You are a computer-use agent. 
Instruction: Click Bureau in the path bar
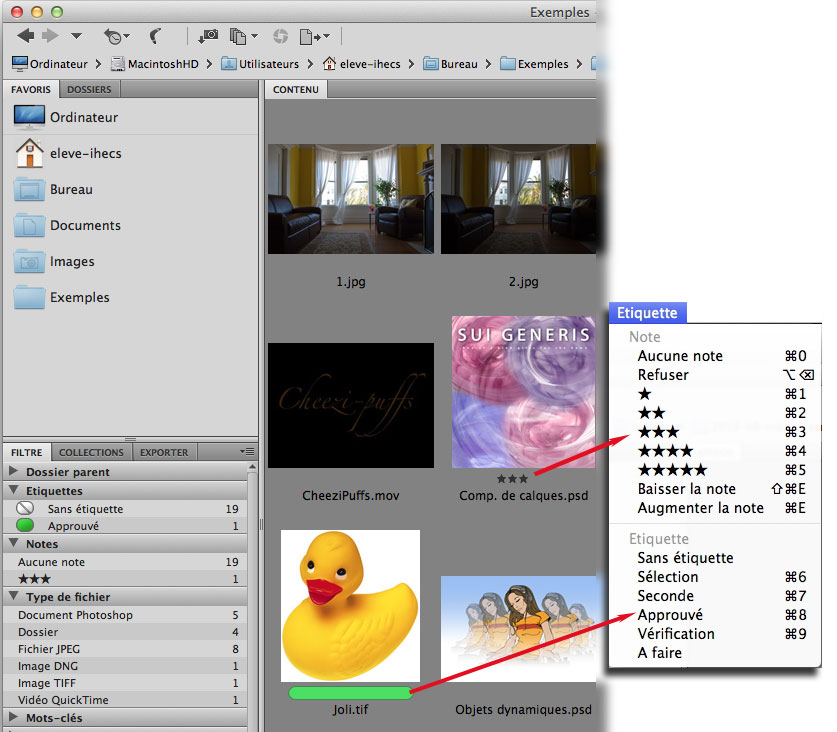click(x=450, y=64)
